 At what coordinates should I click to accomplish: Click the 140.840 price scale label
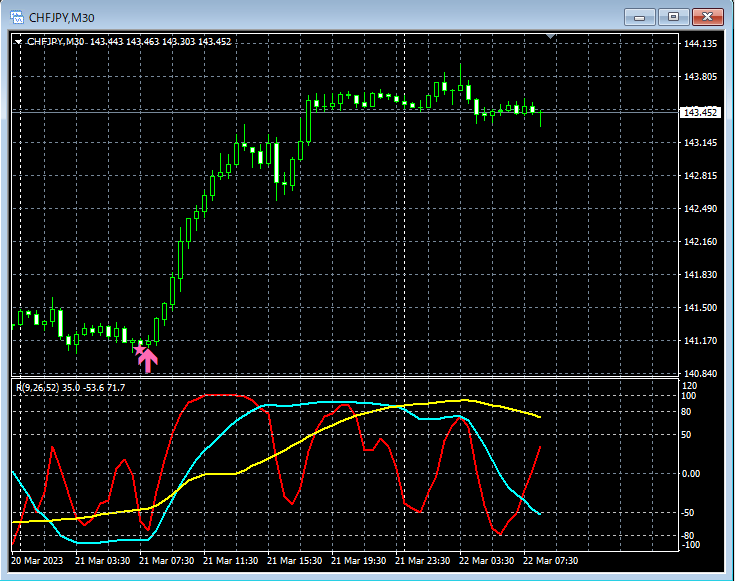(700, 374)
